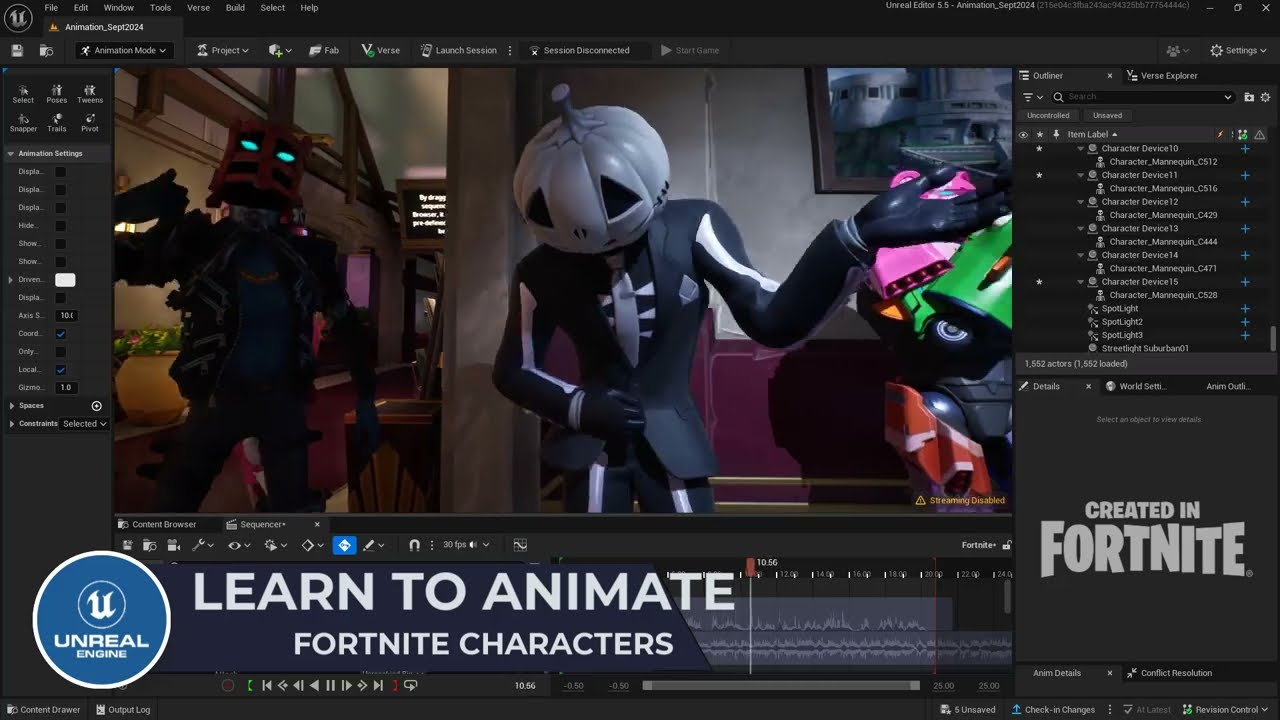Open the sequencer curve editor icon
Image resolution: width=1280 pixels, height=720 pixels.
(x=520, y=545)
